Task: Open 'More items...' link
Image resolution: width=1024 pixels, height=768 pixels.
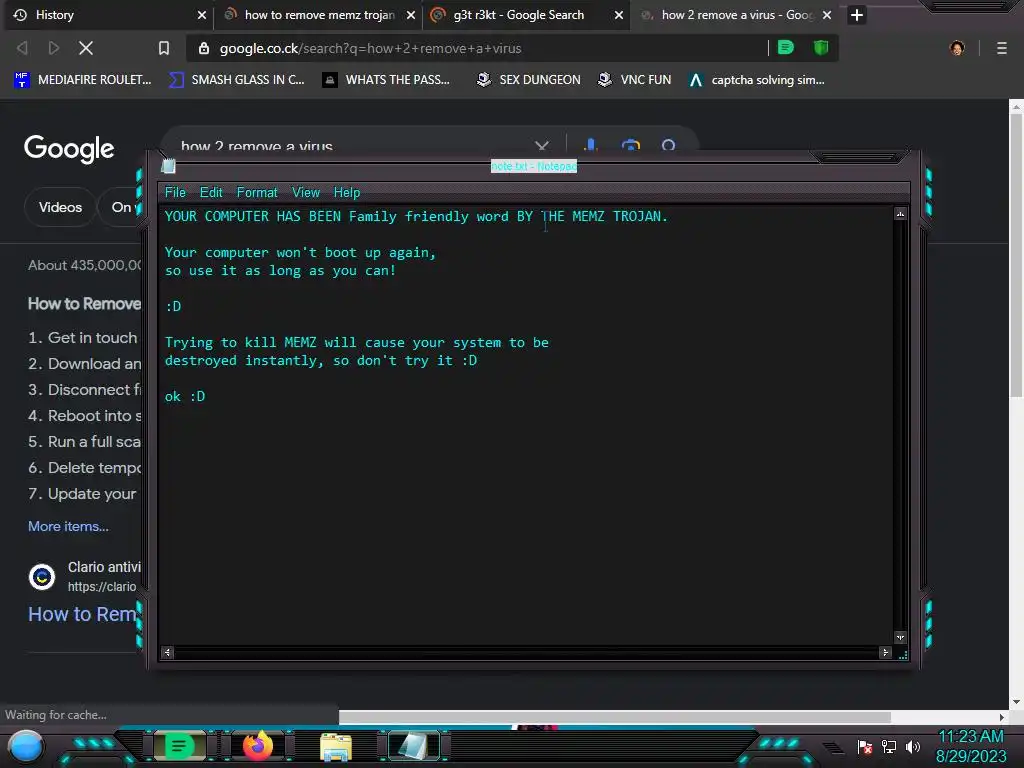Action: click(x=68, y=526)
